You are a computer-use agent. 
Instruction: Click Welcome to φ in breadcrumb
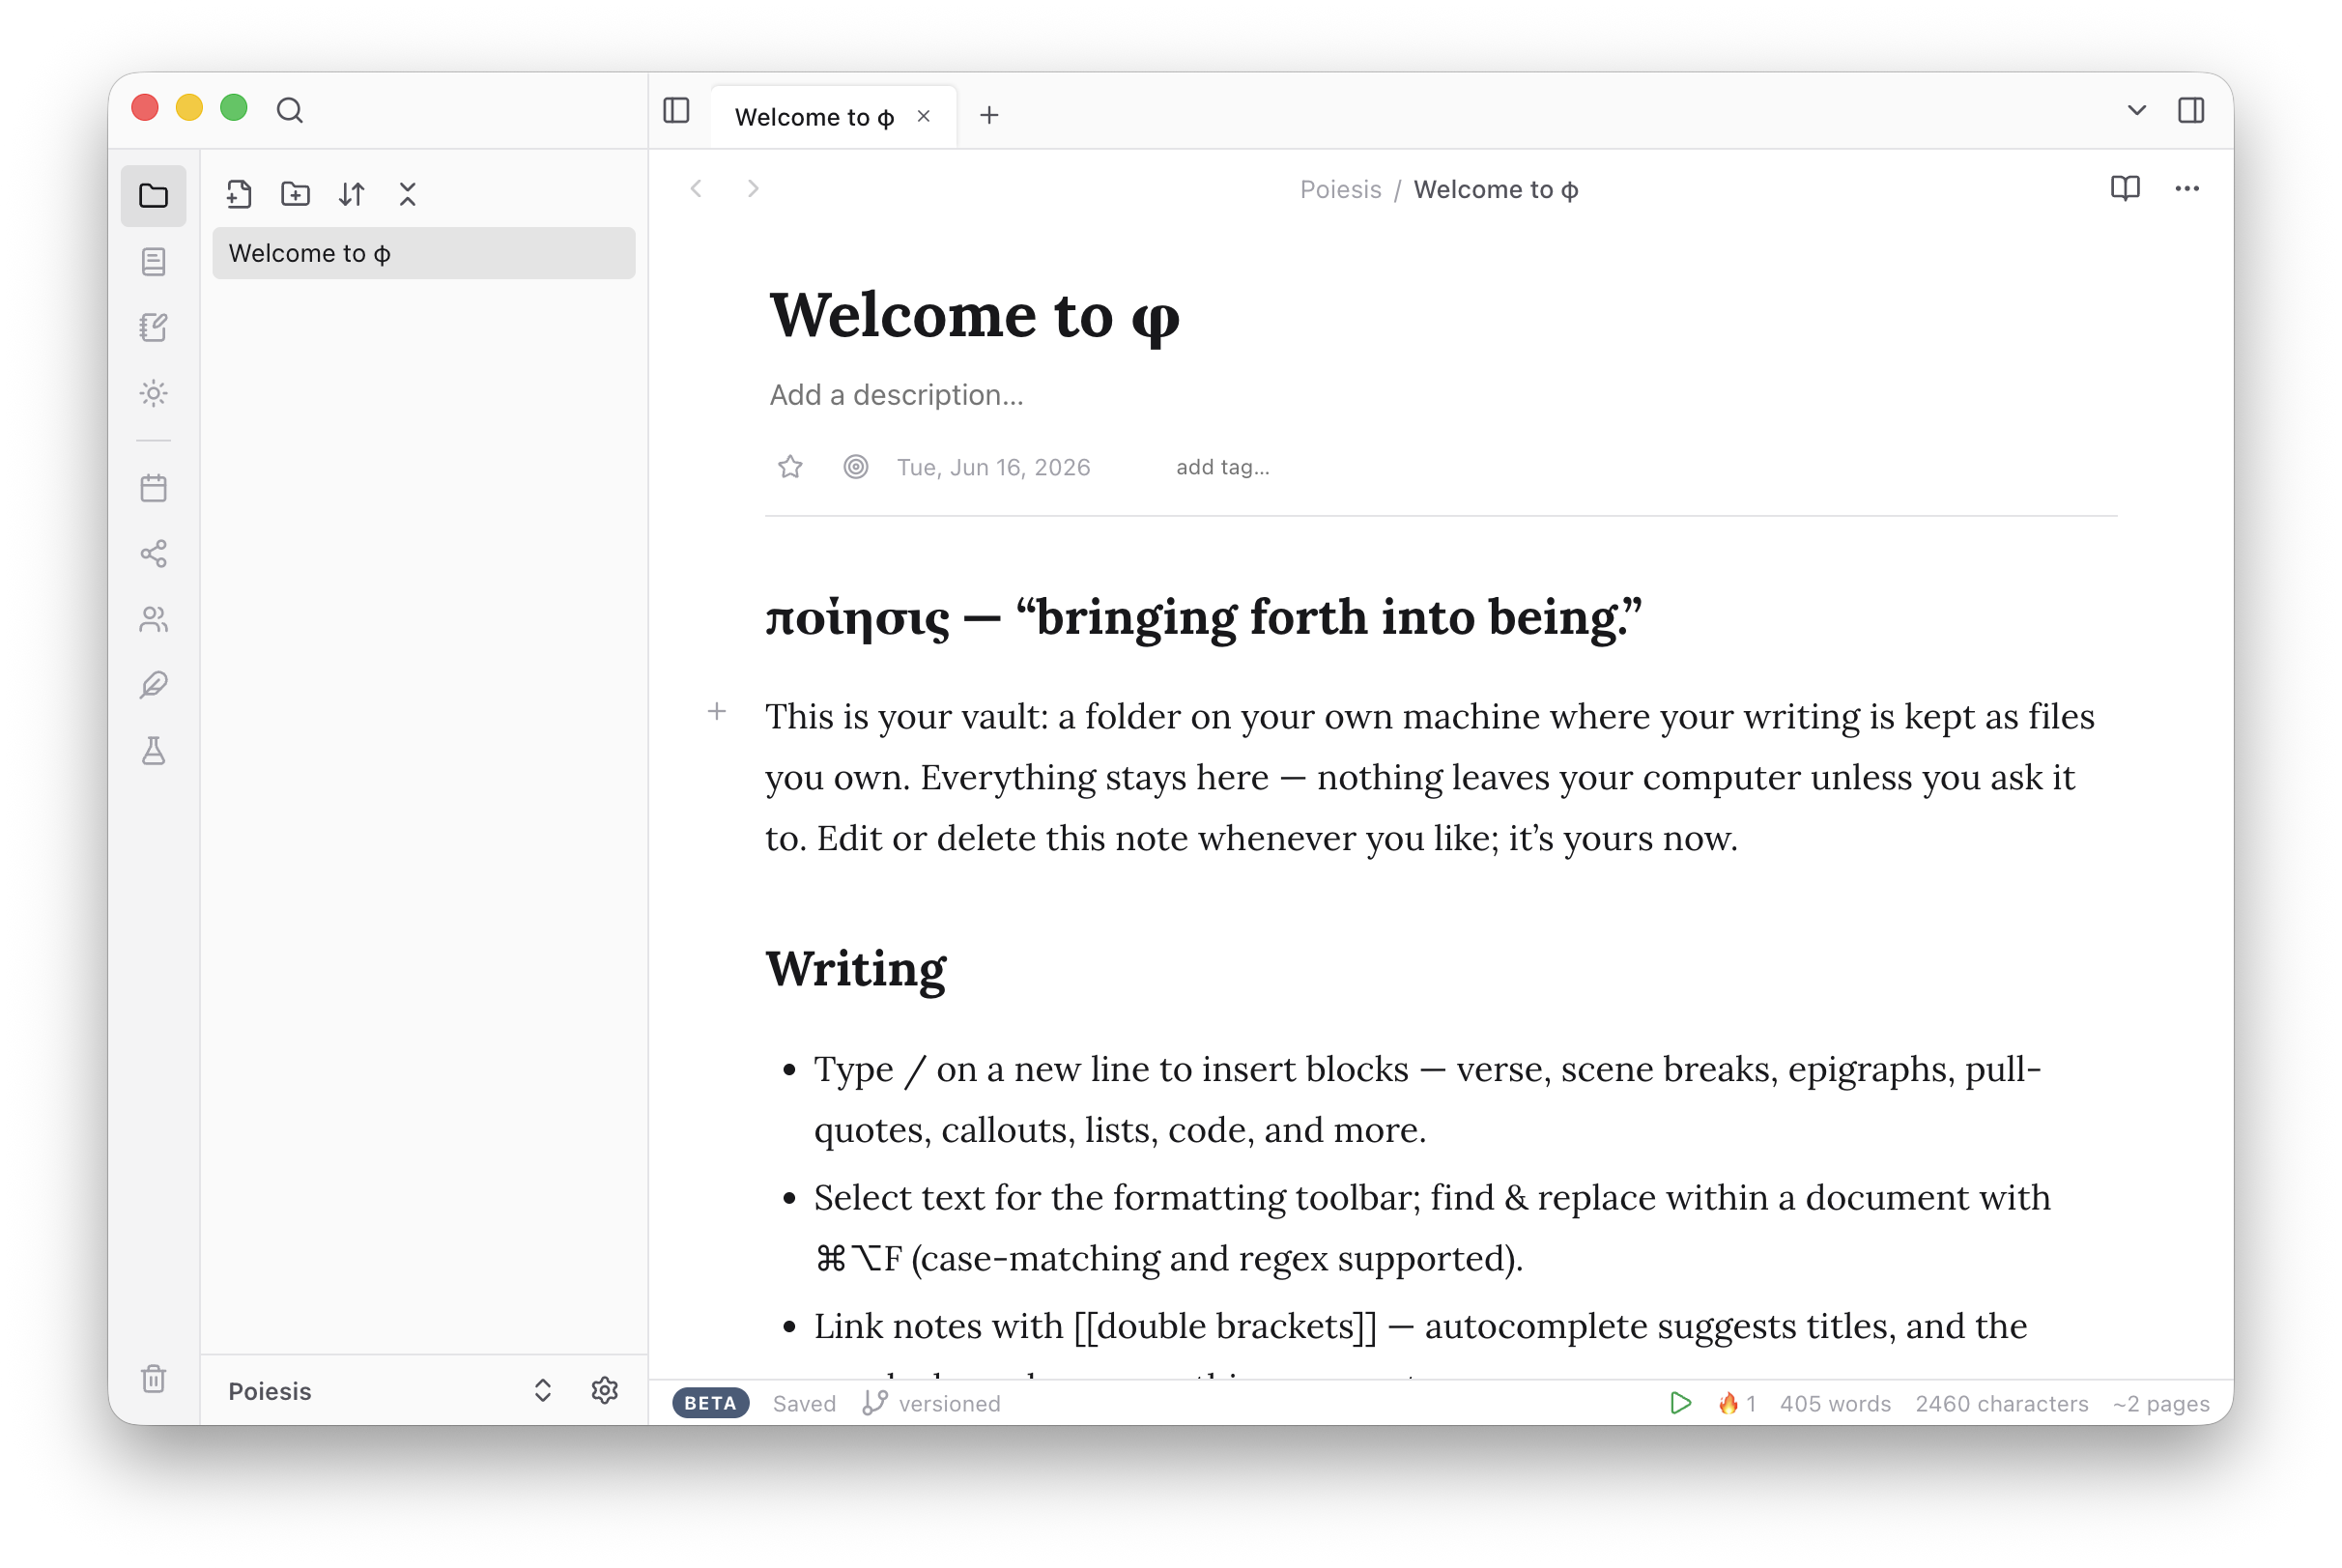coord(1496,189)
